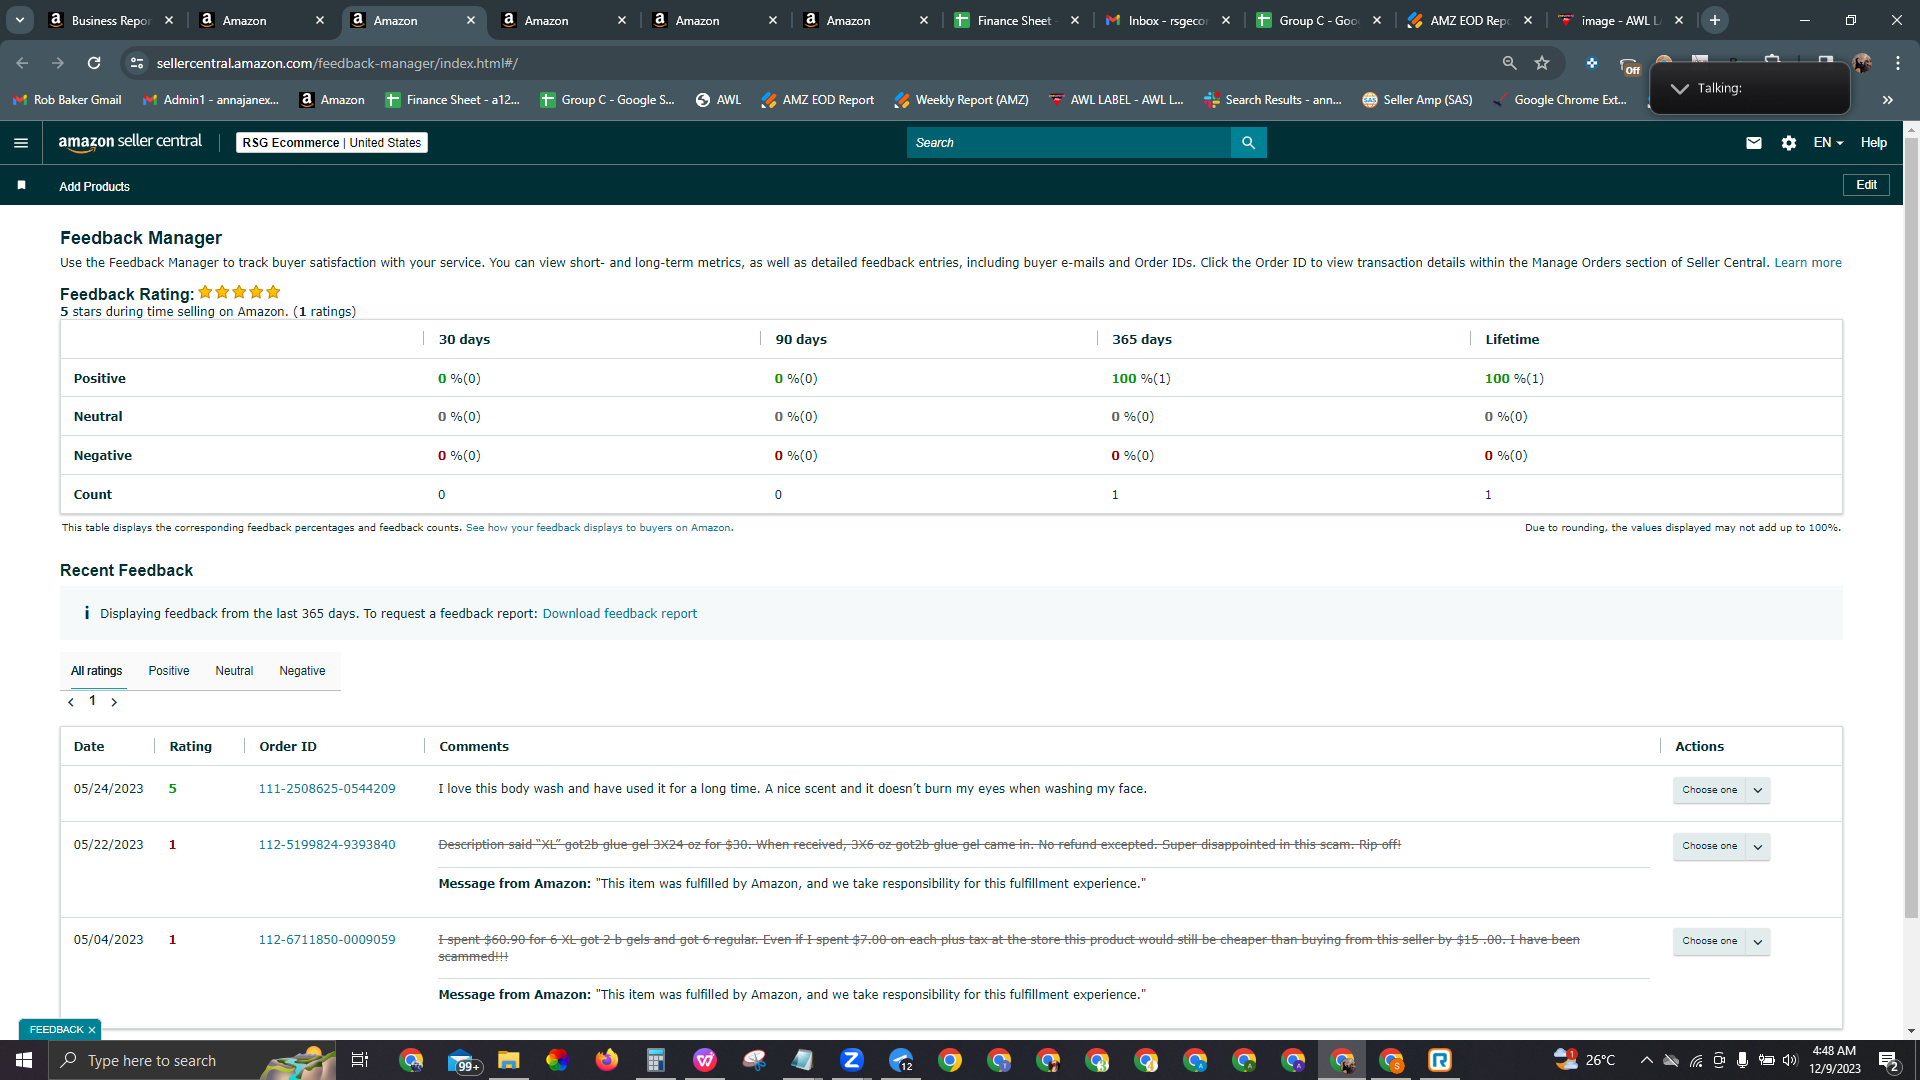Viewport: 1920px width, 1080px height.
Task: Switch to the Neutral feedback tab
Action: coord(234,671)
